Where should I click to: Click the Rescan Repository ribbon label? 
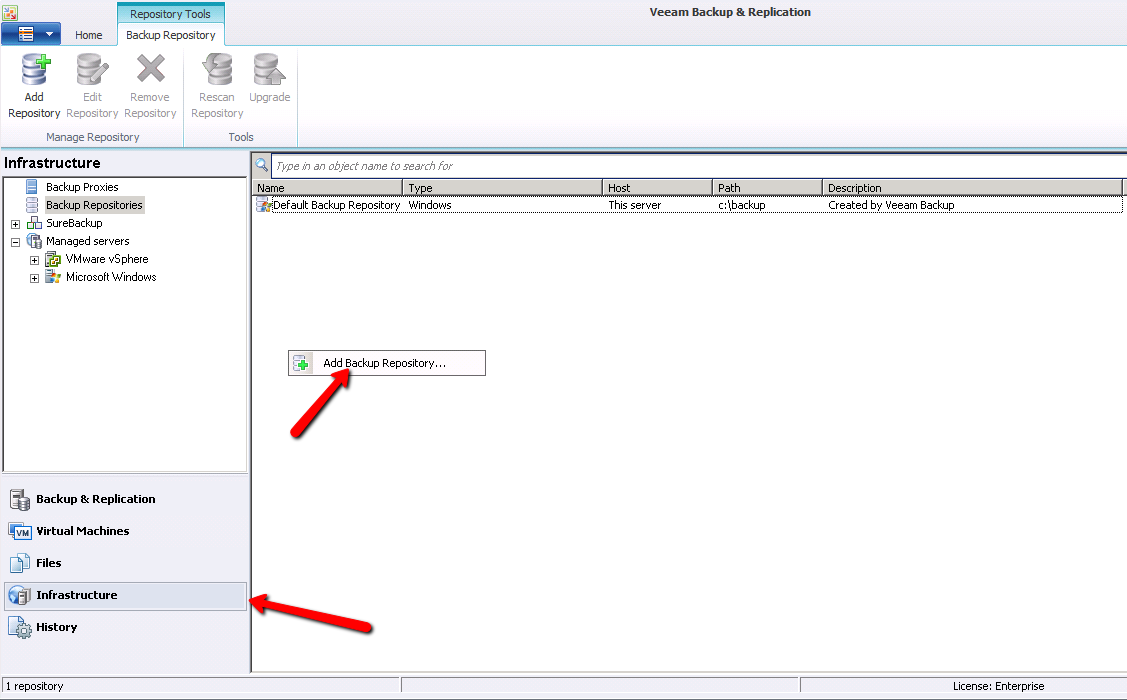pos(217,105)
